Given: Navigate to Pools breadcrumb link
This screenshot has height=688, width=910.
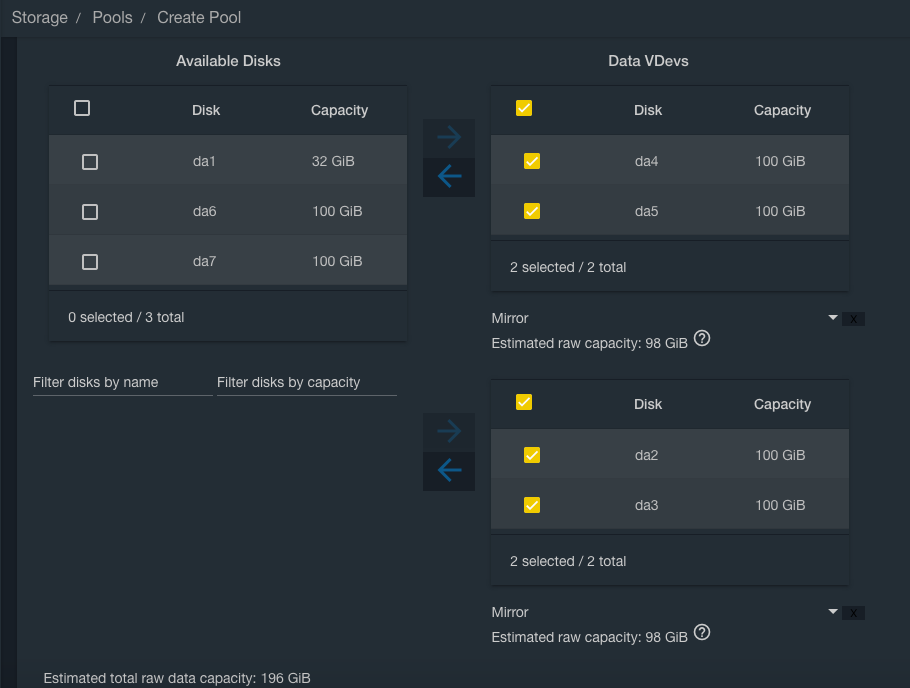Looking at the screenshot, I should tap(112, 18).
